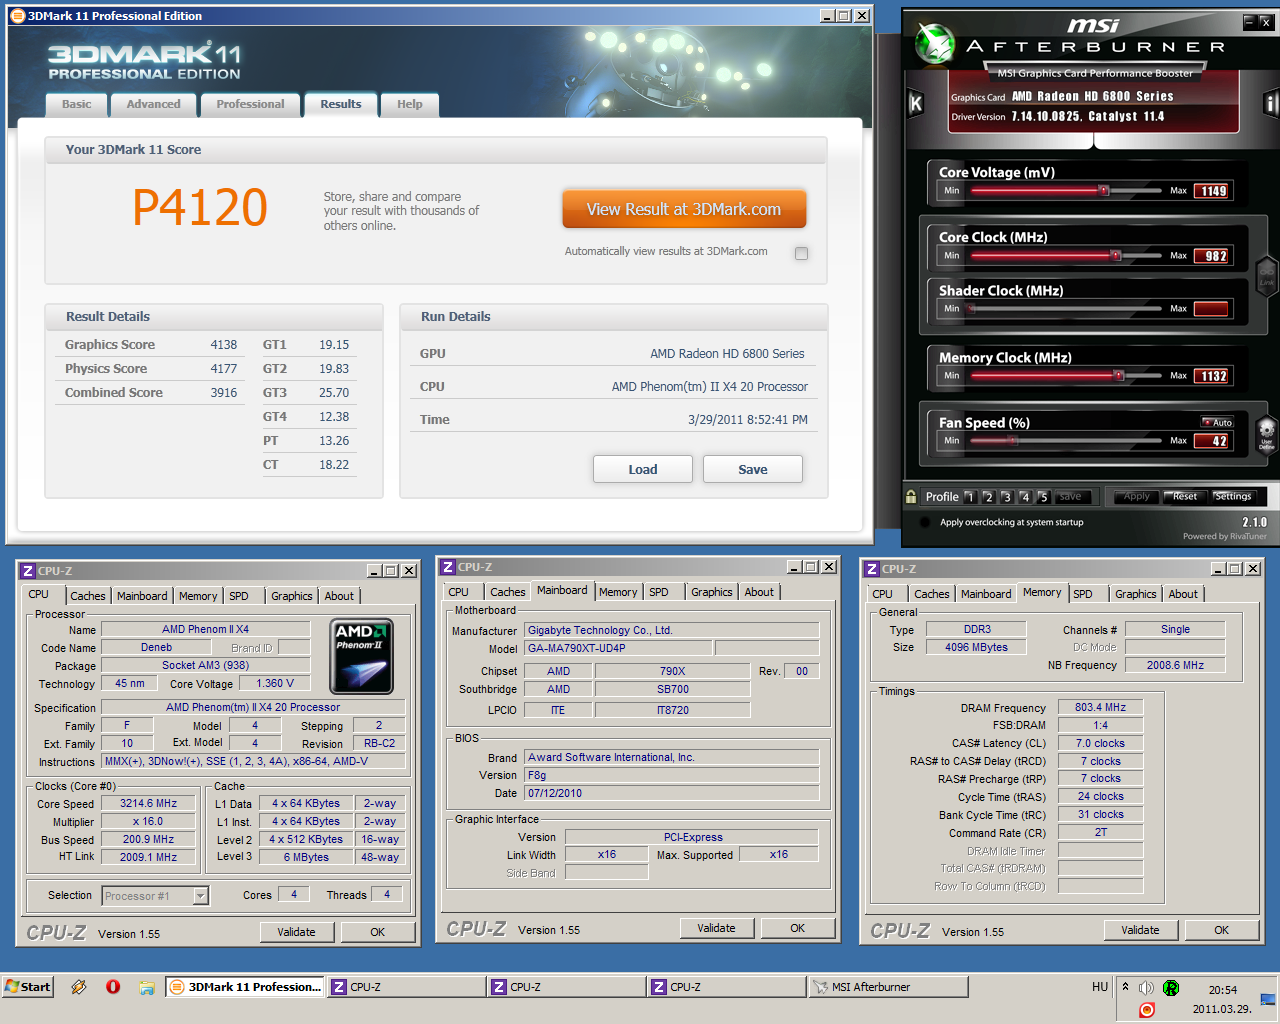
Task: Click View Result at 3DMark.com
Action: click(x=684, y=209)
